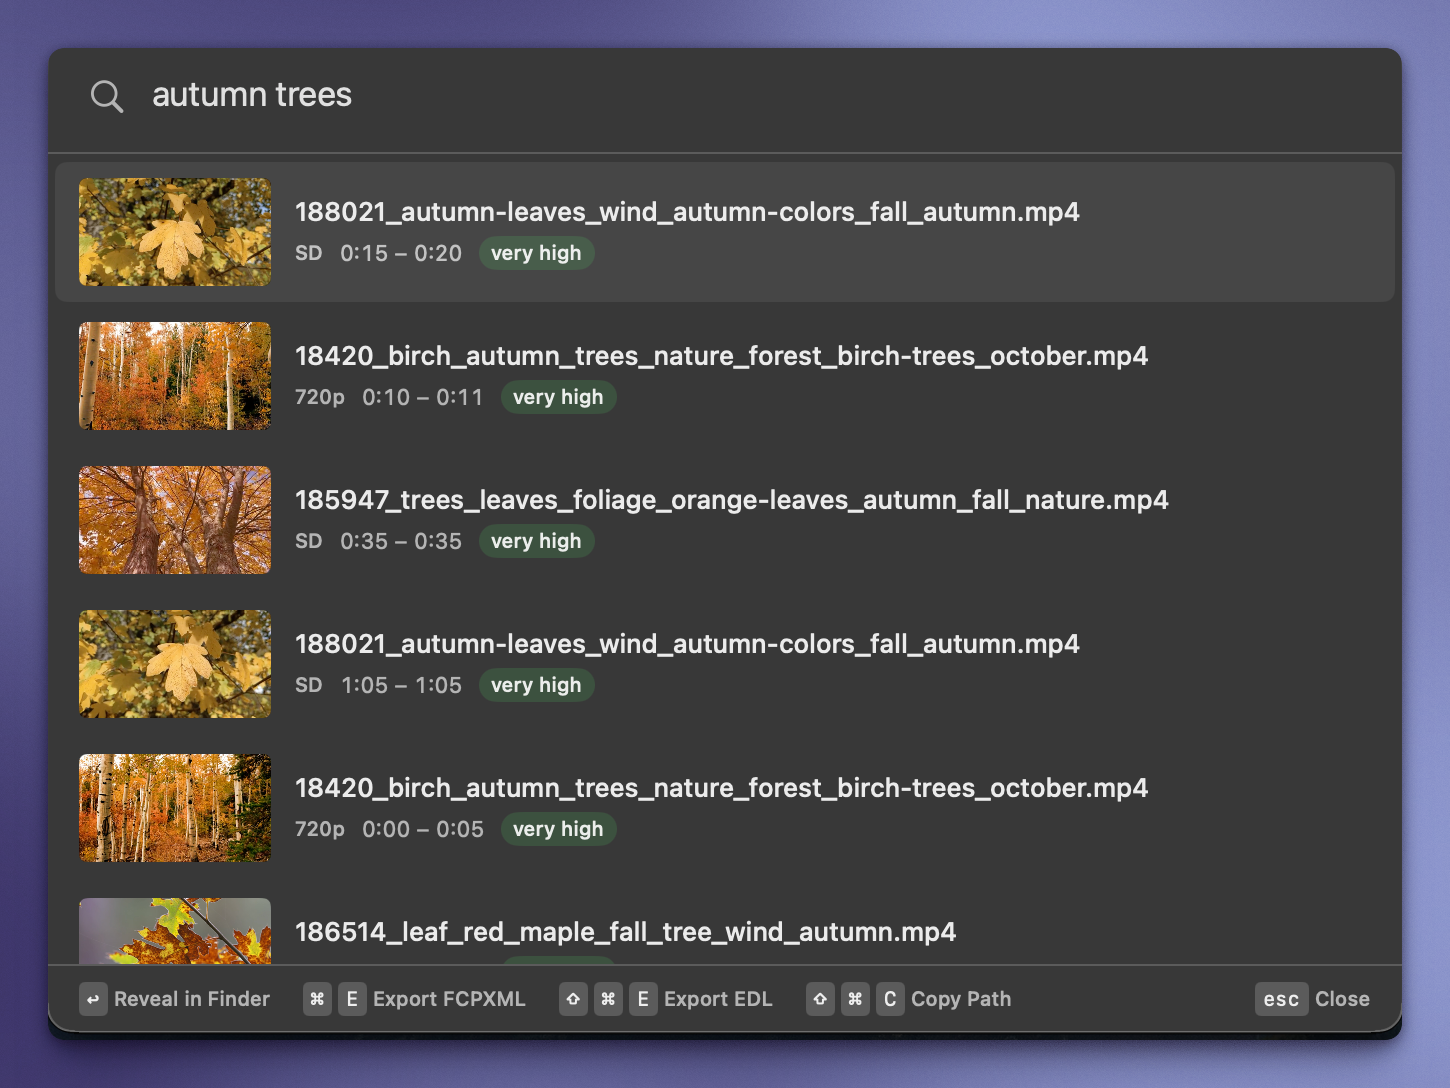Click 'very high' badge next to 1:05 – 1:05
This screenshot has height=1088, width=1450.
click(x=536, y=685)
